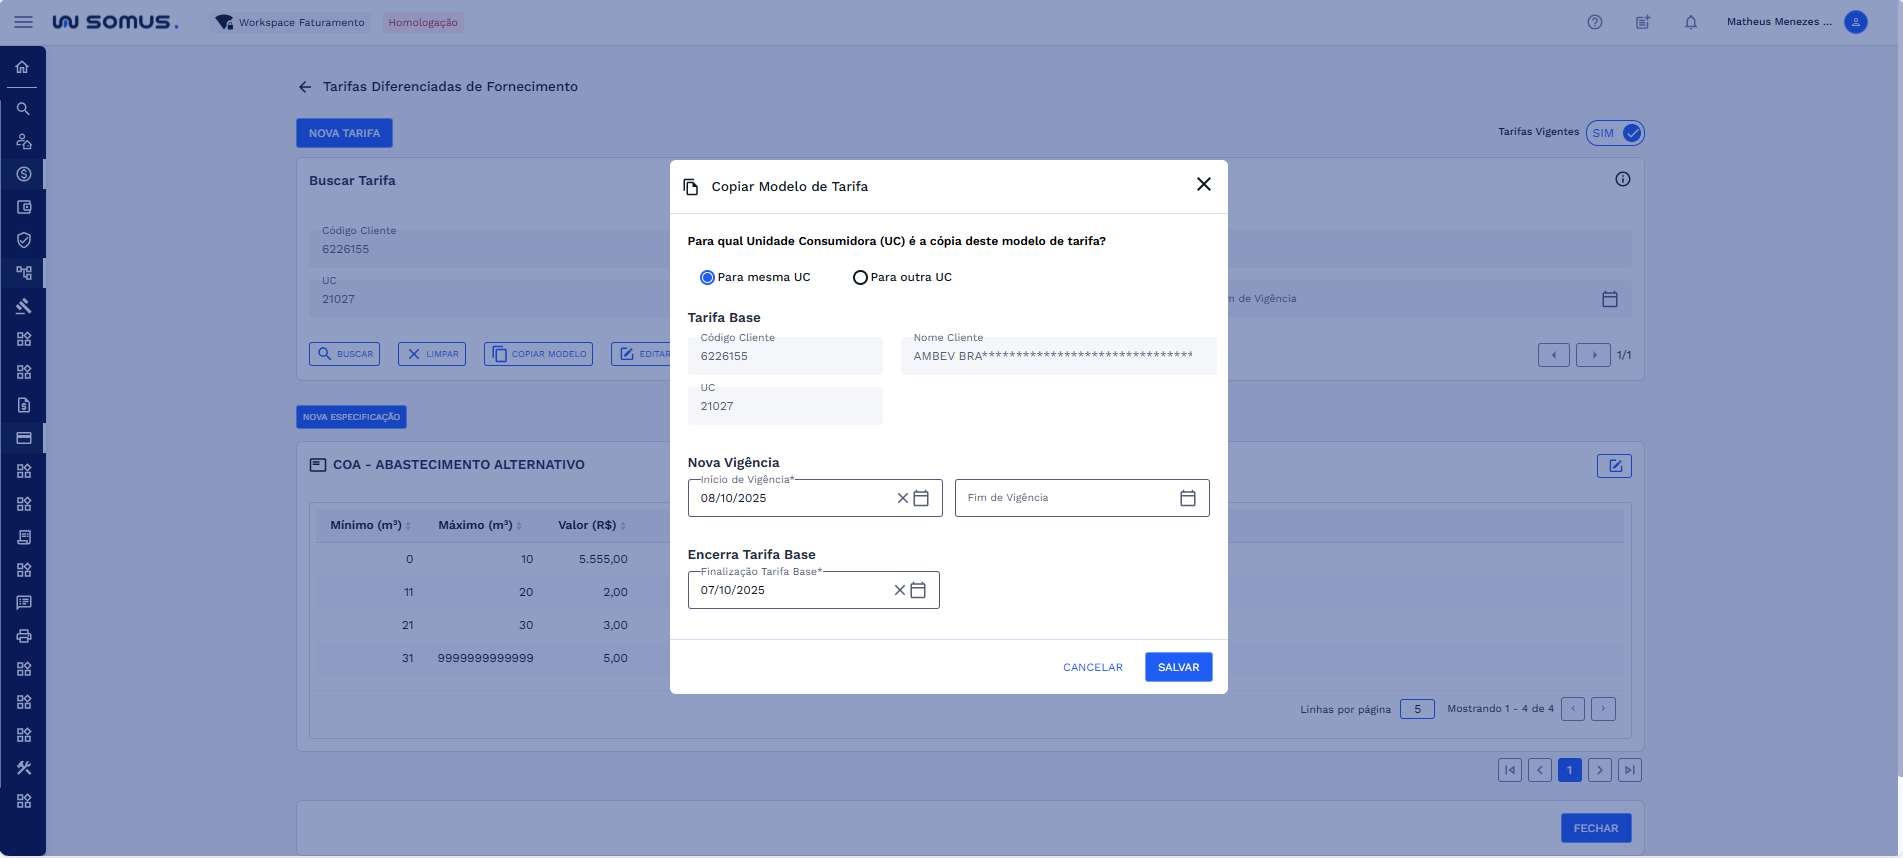The width and height of the screenshot is (1903, 858).
Task: Save the copied tariff model
Action: point(1178,667)
